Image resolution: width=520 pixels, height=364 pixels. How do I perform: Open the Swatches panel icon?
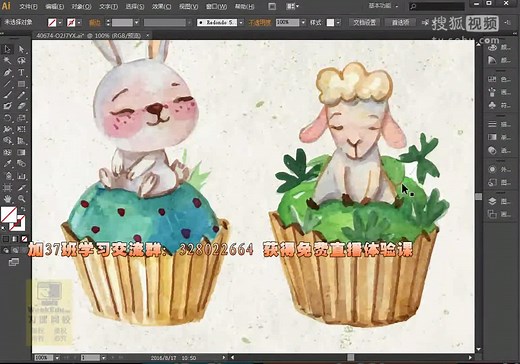492,79
